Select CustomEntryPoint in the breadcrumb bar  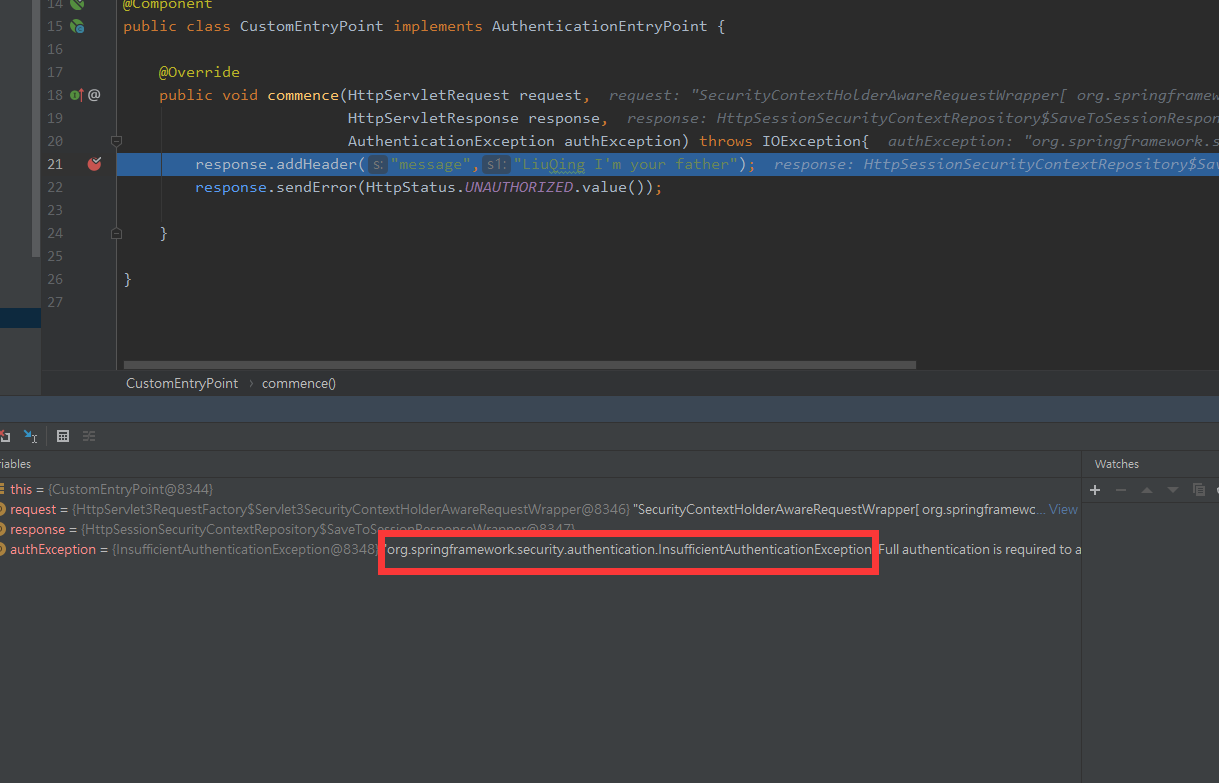click(182, 383)
